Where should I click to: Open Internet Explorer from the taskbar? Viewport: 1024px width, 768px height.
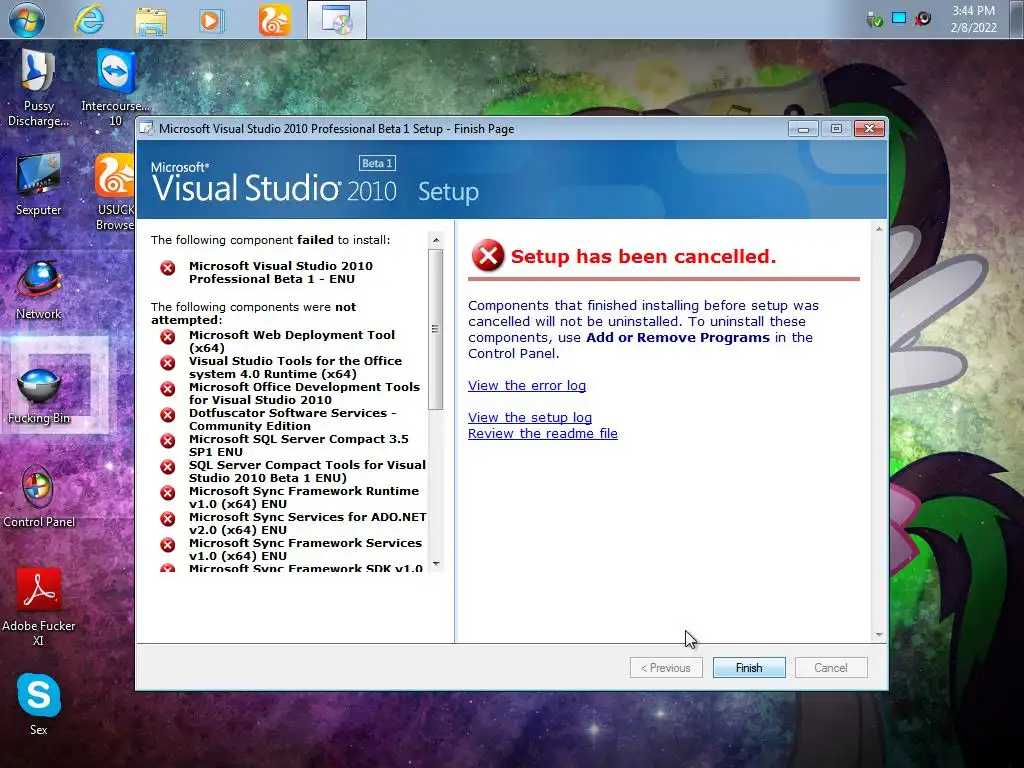(x=88, y=20)
